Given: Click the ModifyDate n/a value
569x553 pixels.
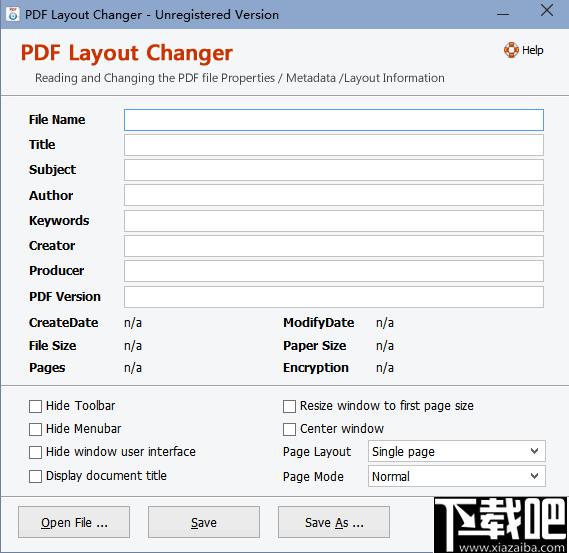Looking at the screenshot, I should (x=385, y=323).
